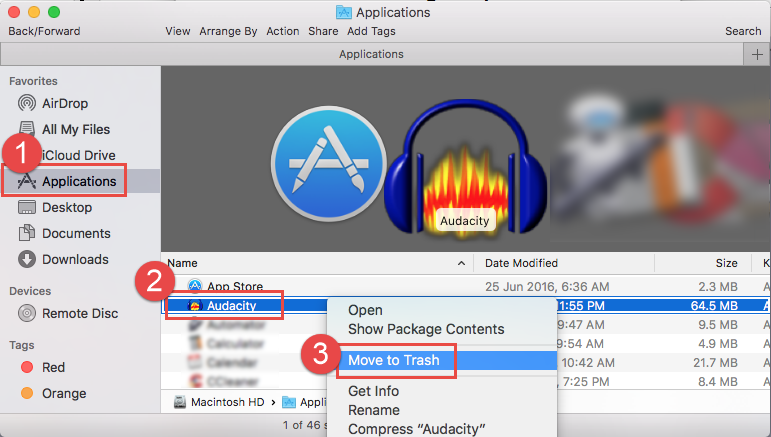Click the Downloads arrow icon in sidebar

coord(27,259)
